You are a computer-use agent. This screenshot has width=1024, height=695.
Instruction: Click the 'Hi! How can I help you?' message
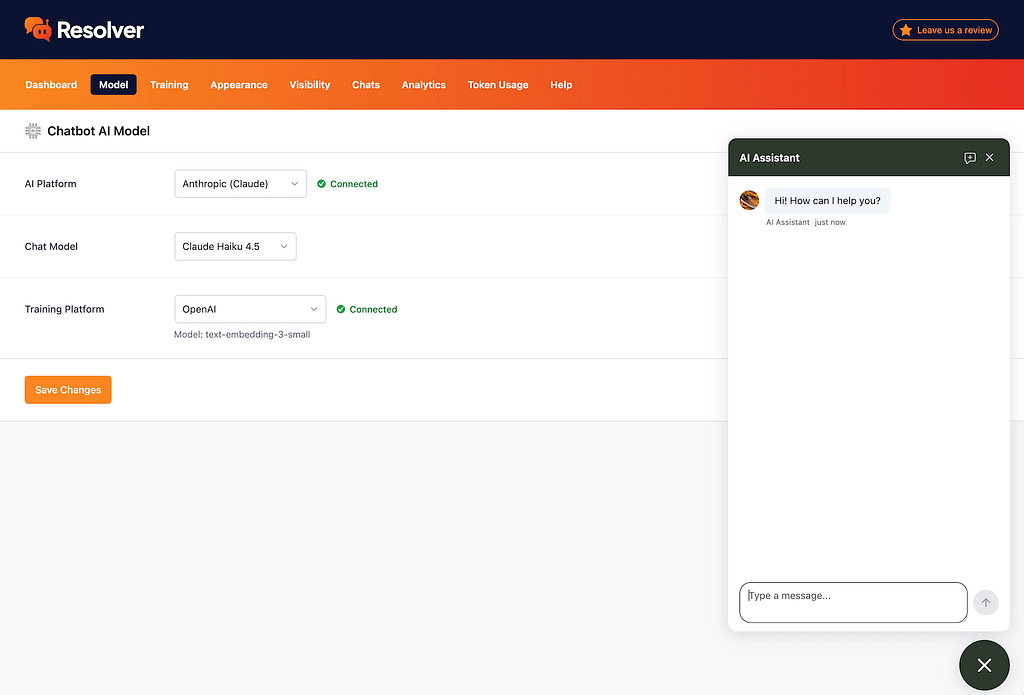point(827,201)
